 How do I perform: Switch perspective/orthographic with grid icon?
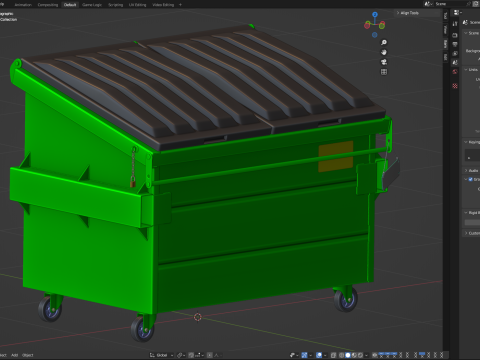click(384, 72)
